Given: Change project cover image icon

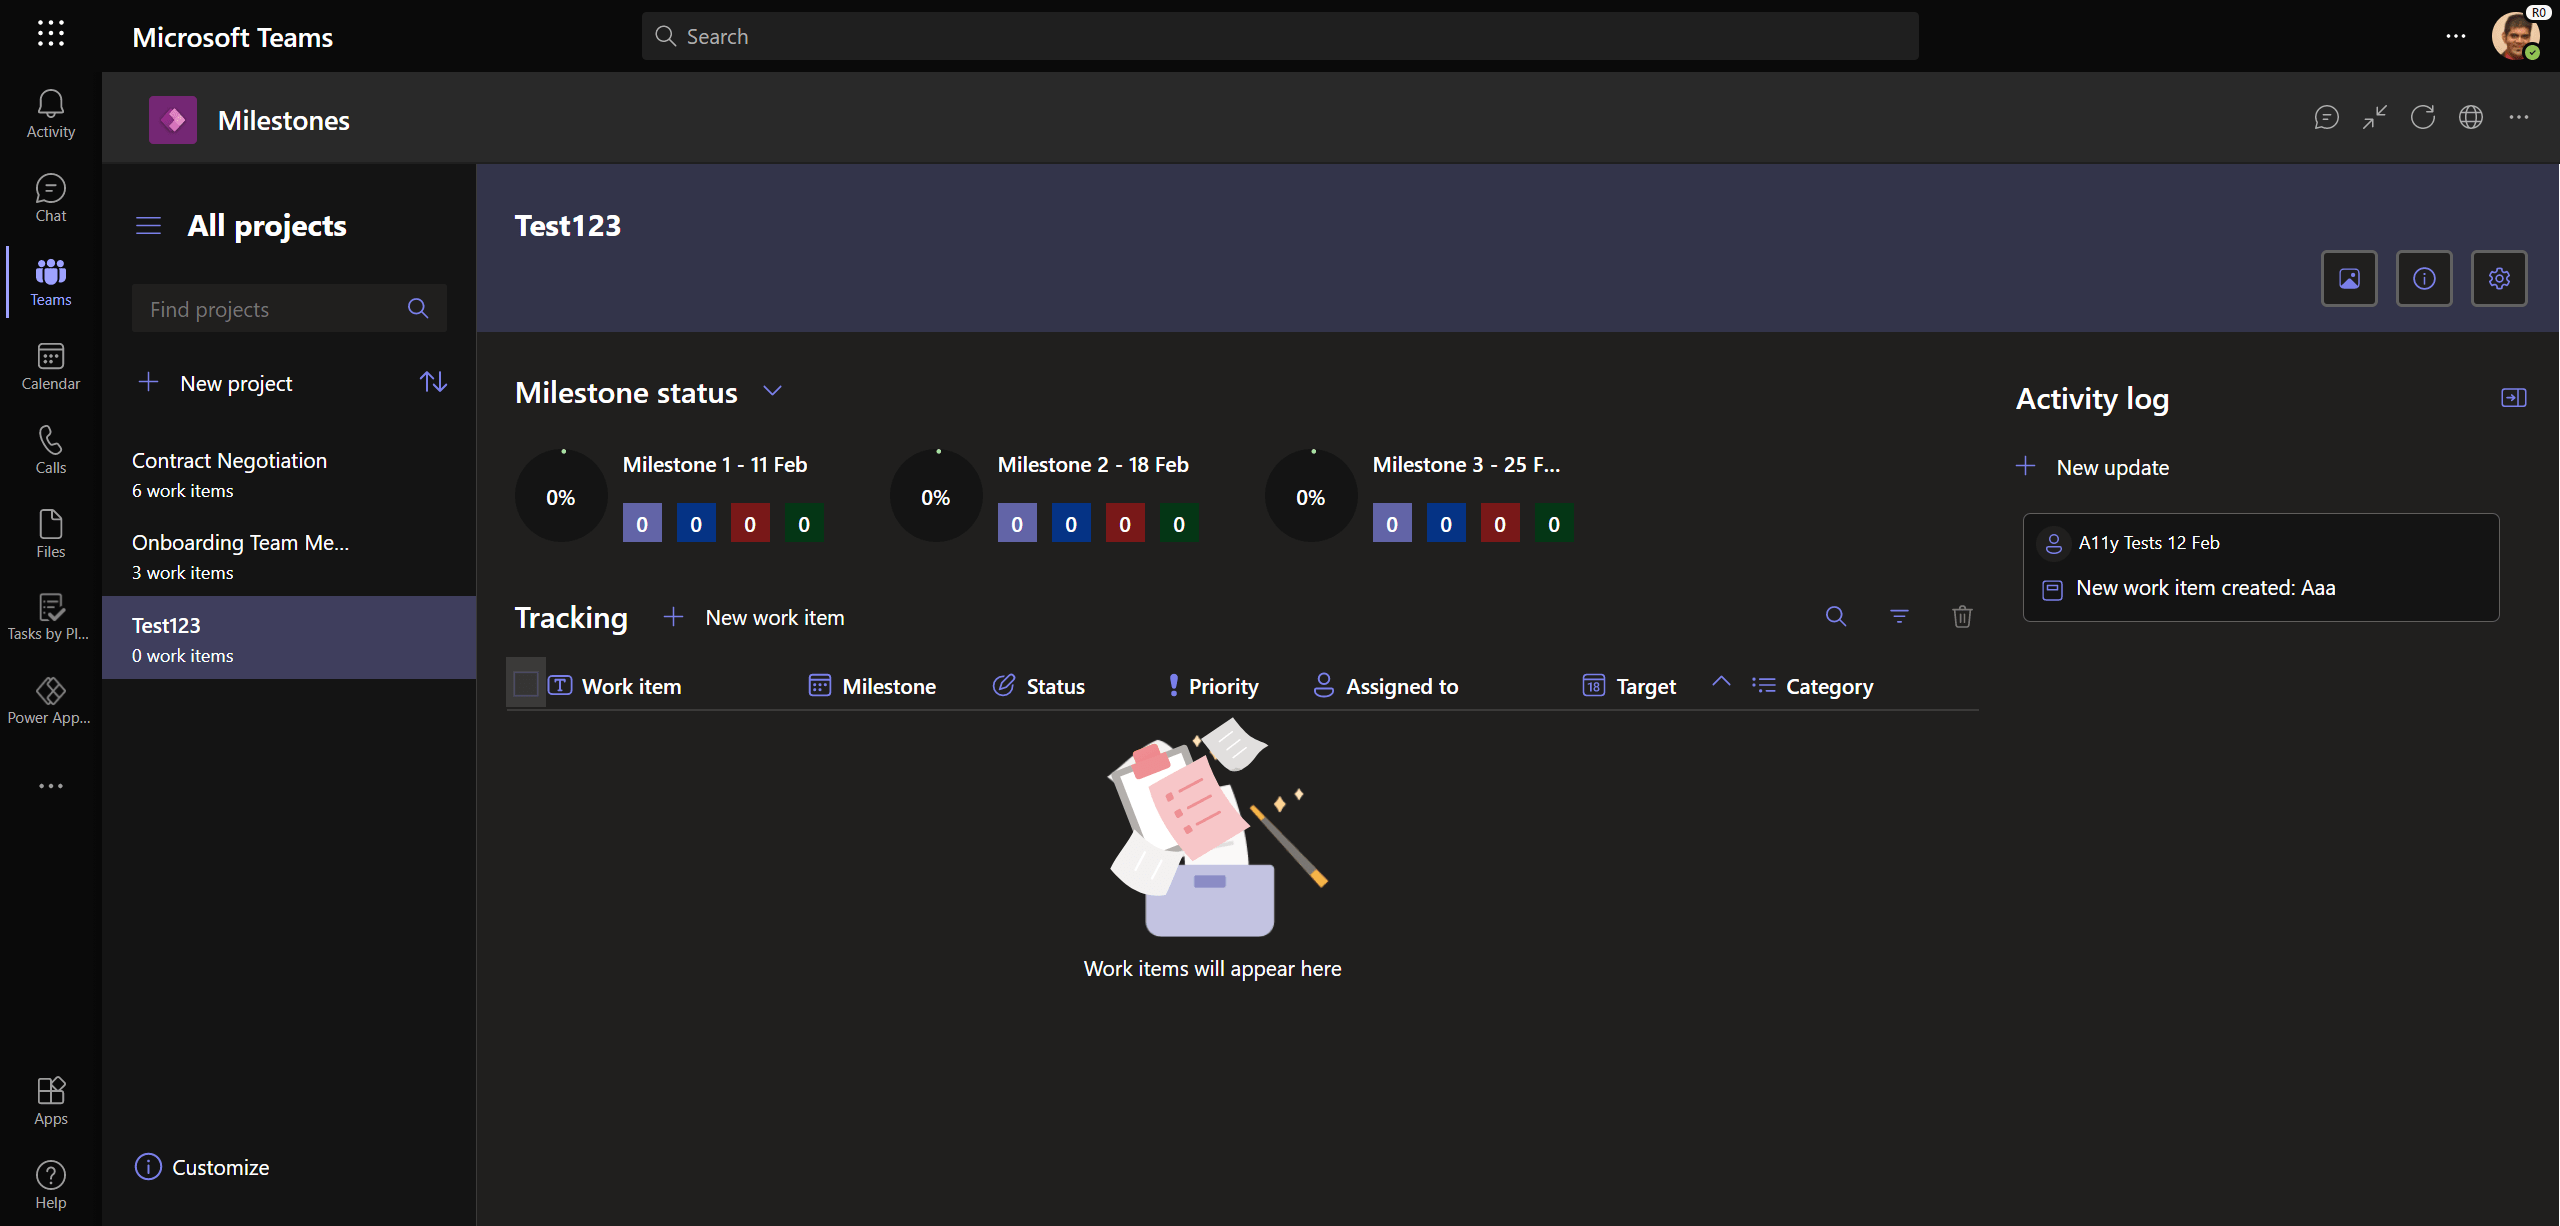Looking at the screenshot, I should pos(2348,279).
